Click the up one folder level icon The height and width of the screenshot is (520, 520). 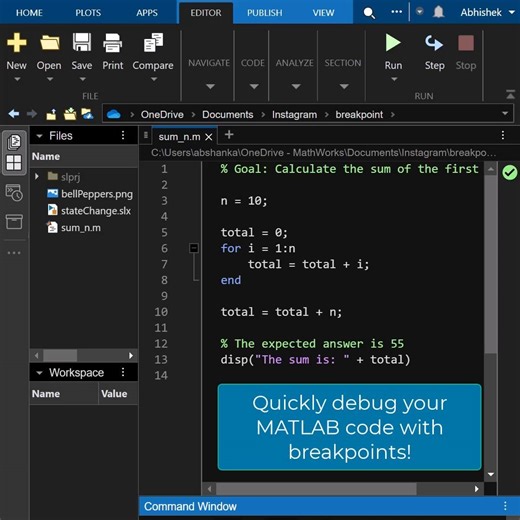51,114
